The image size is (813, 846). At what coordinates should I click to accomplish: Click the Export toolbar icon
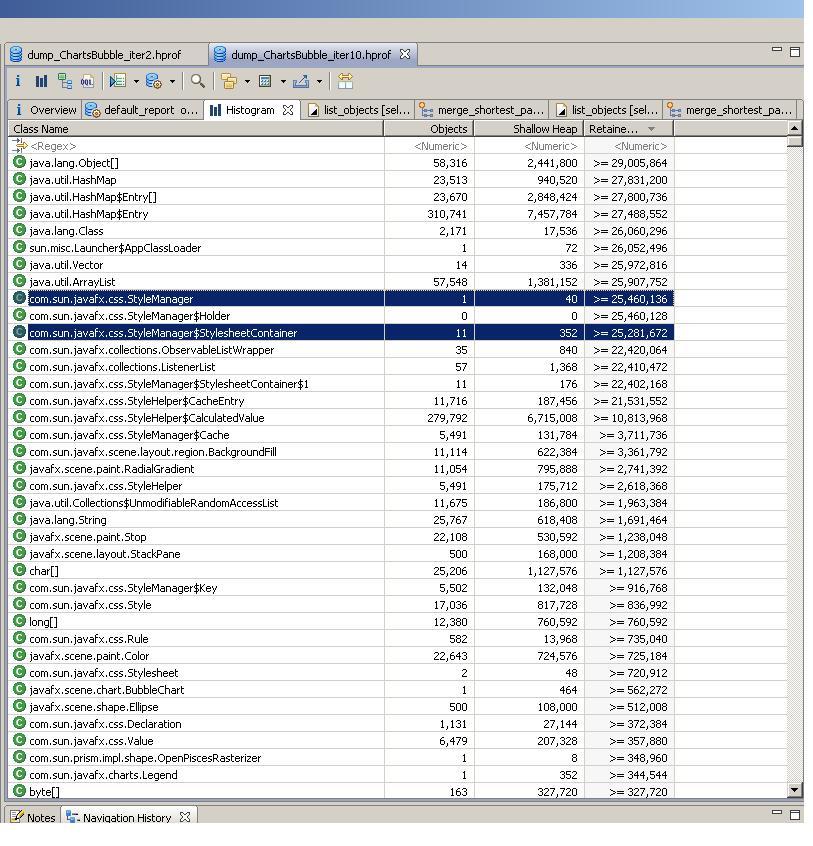[301, 81]
